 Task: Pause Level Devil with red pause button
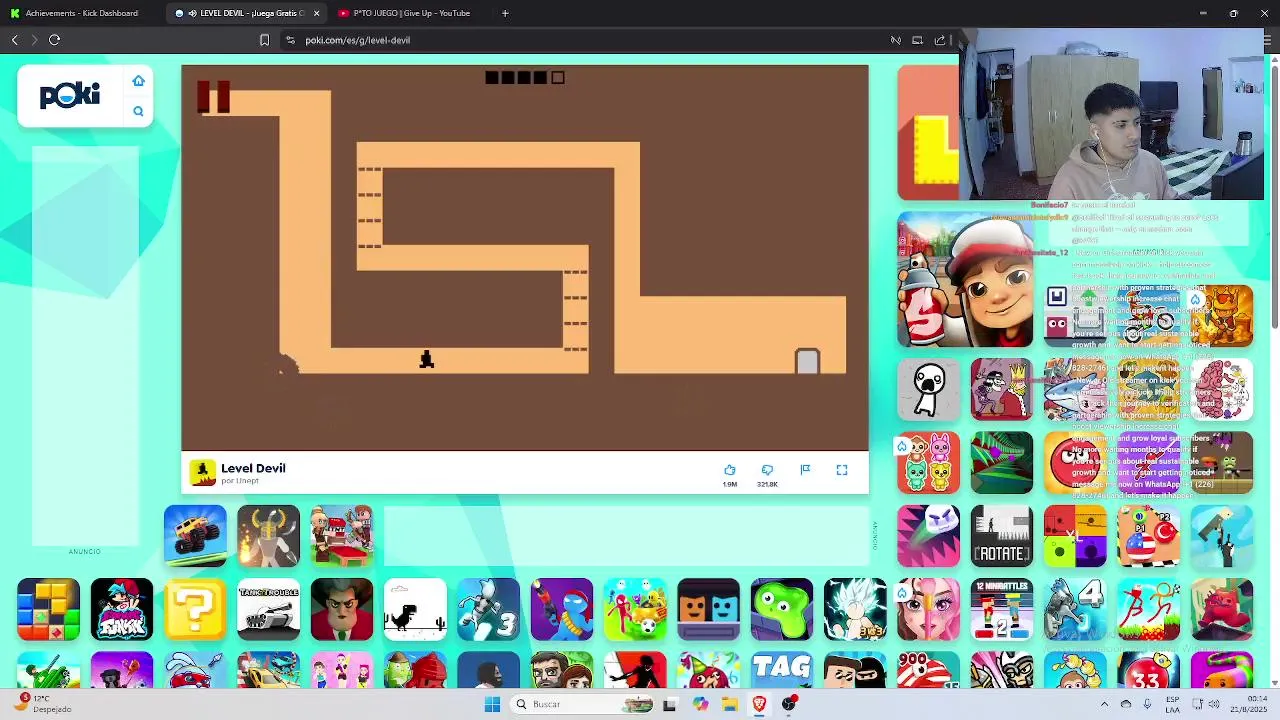click(213, 96)
